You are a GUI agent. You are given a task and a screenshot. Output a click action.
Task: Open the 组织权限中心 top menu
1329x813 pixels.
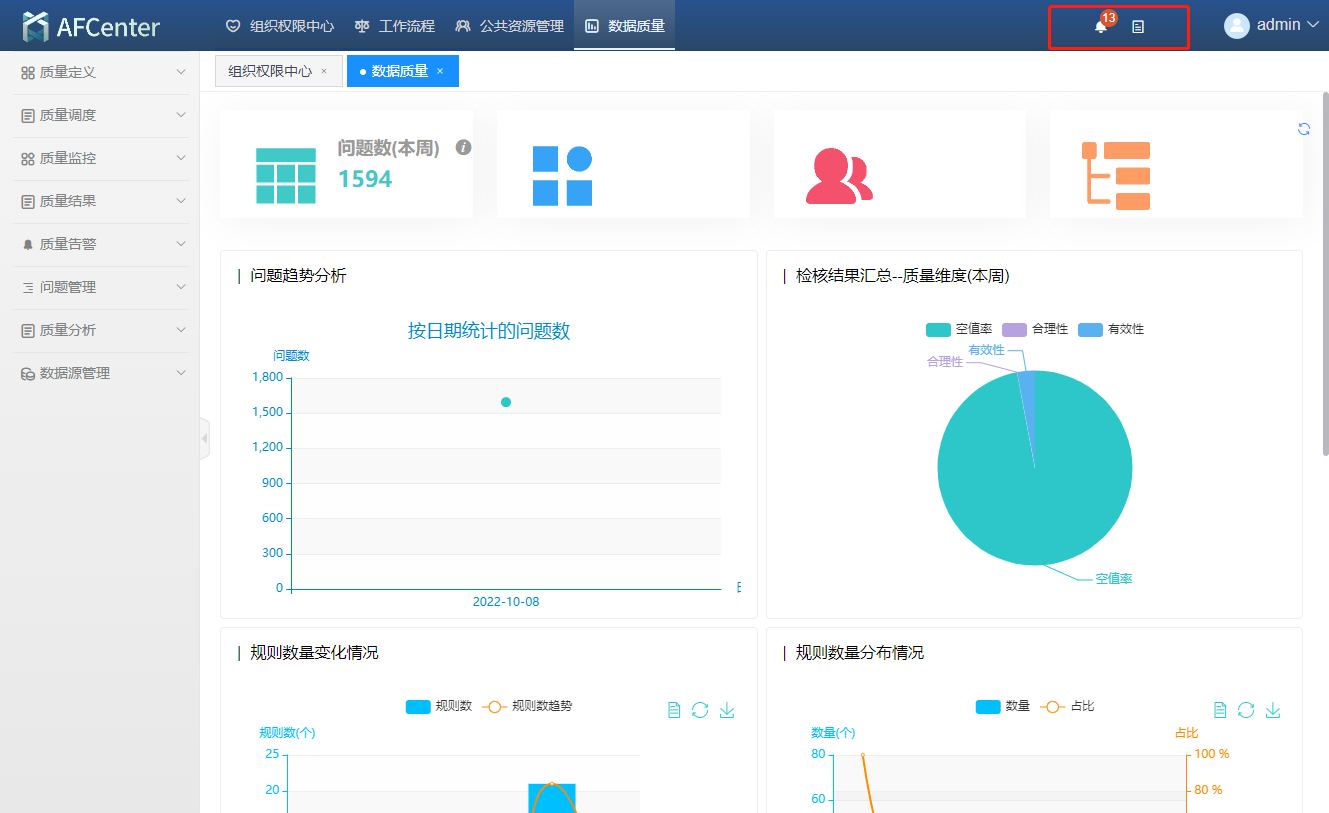tap(280, 26)
